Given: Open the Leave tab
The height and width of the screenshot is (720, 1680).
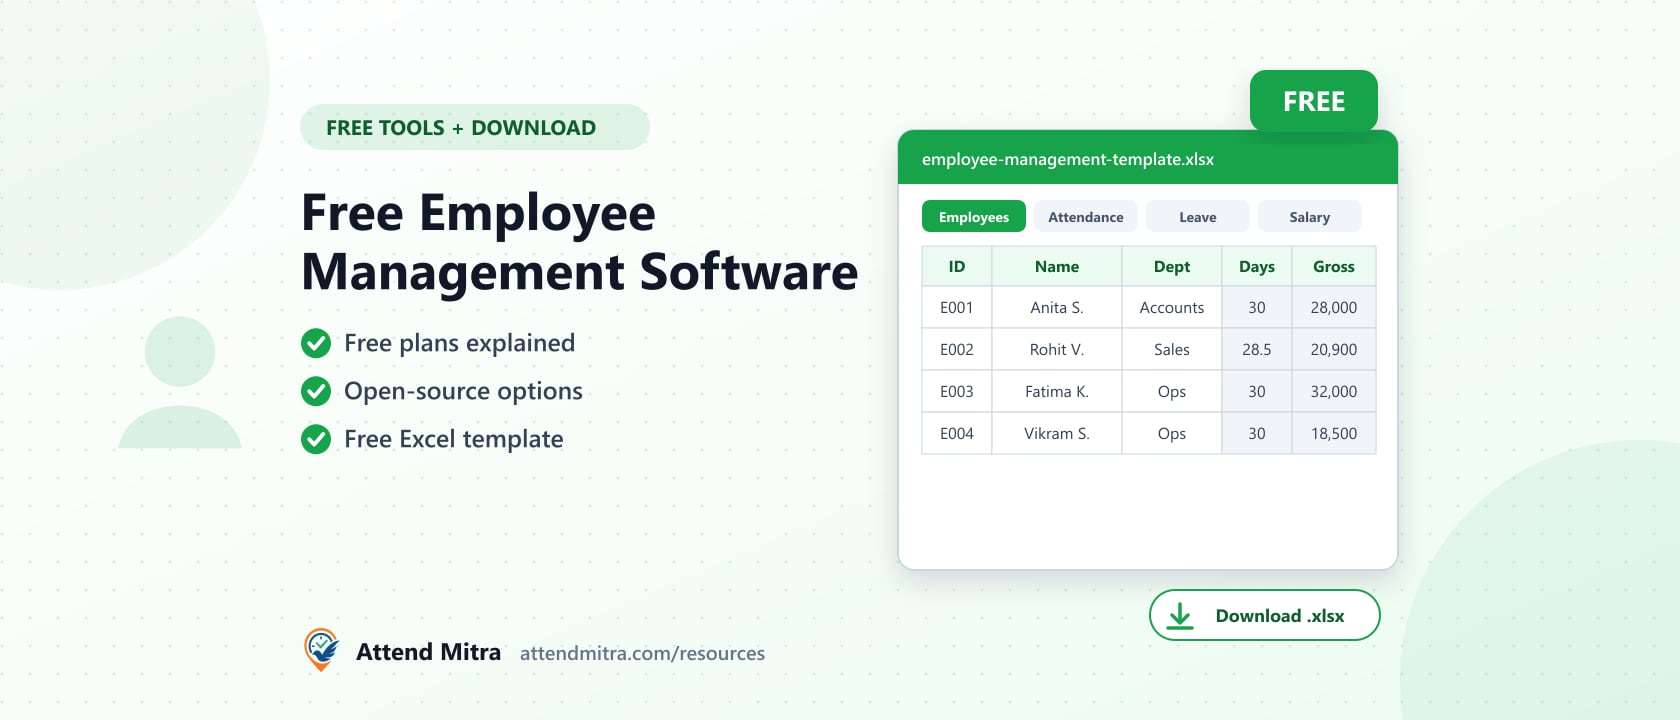Looking at the screenshot, I should coord(1198,217).
